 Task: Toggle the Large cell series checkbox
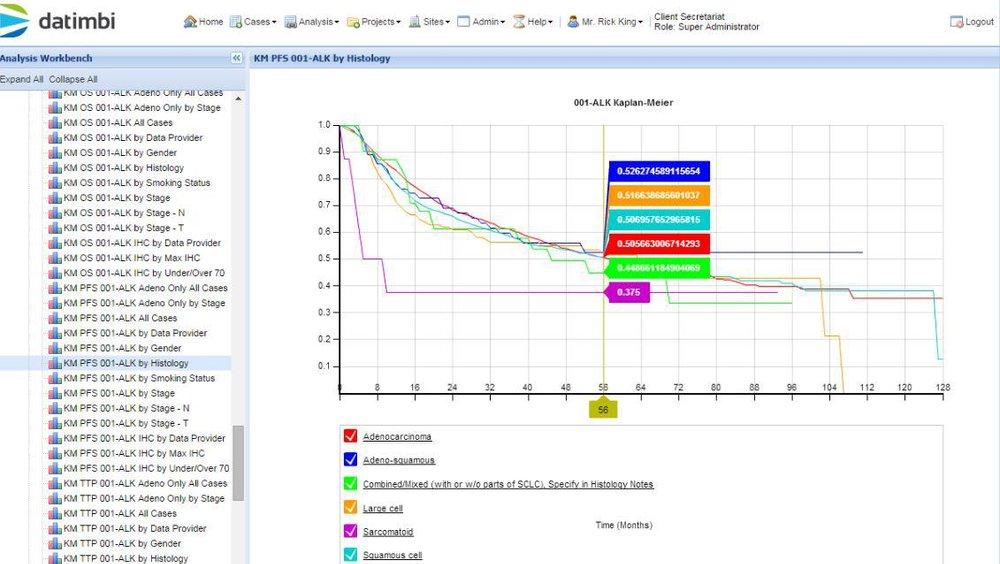click(350, 507)
